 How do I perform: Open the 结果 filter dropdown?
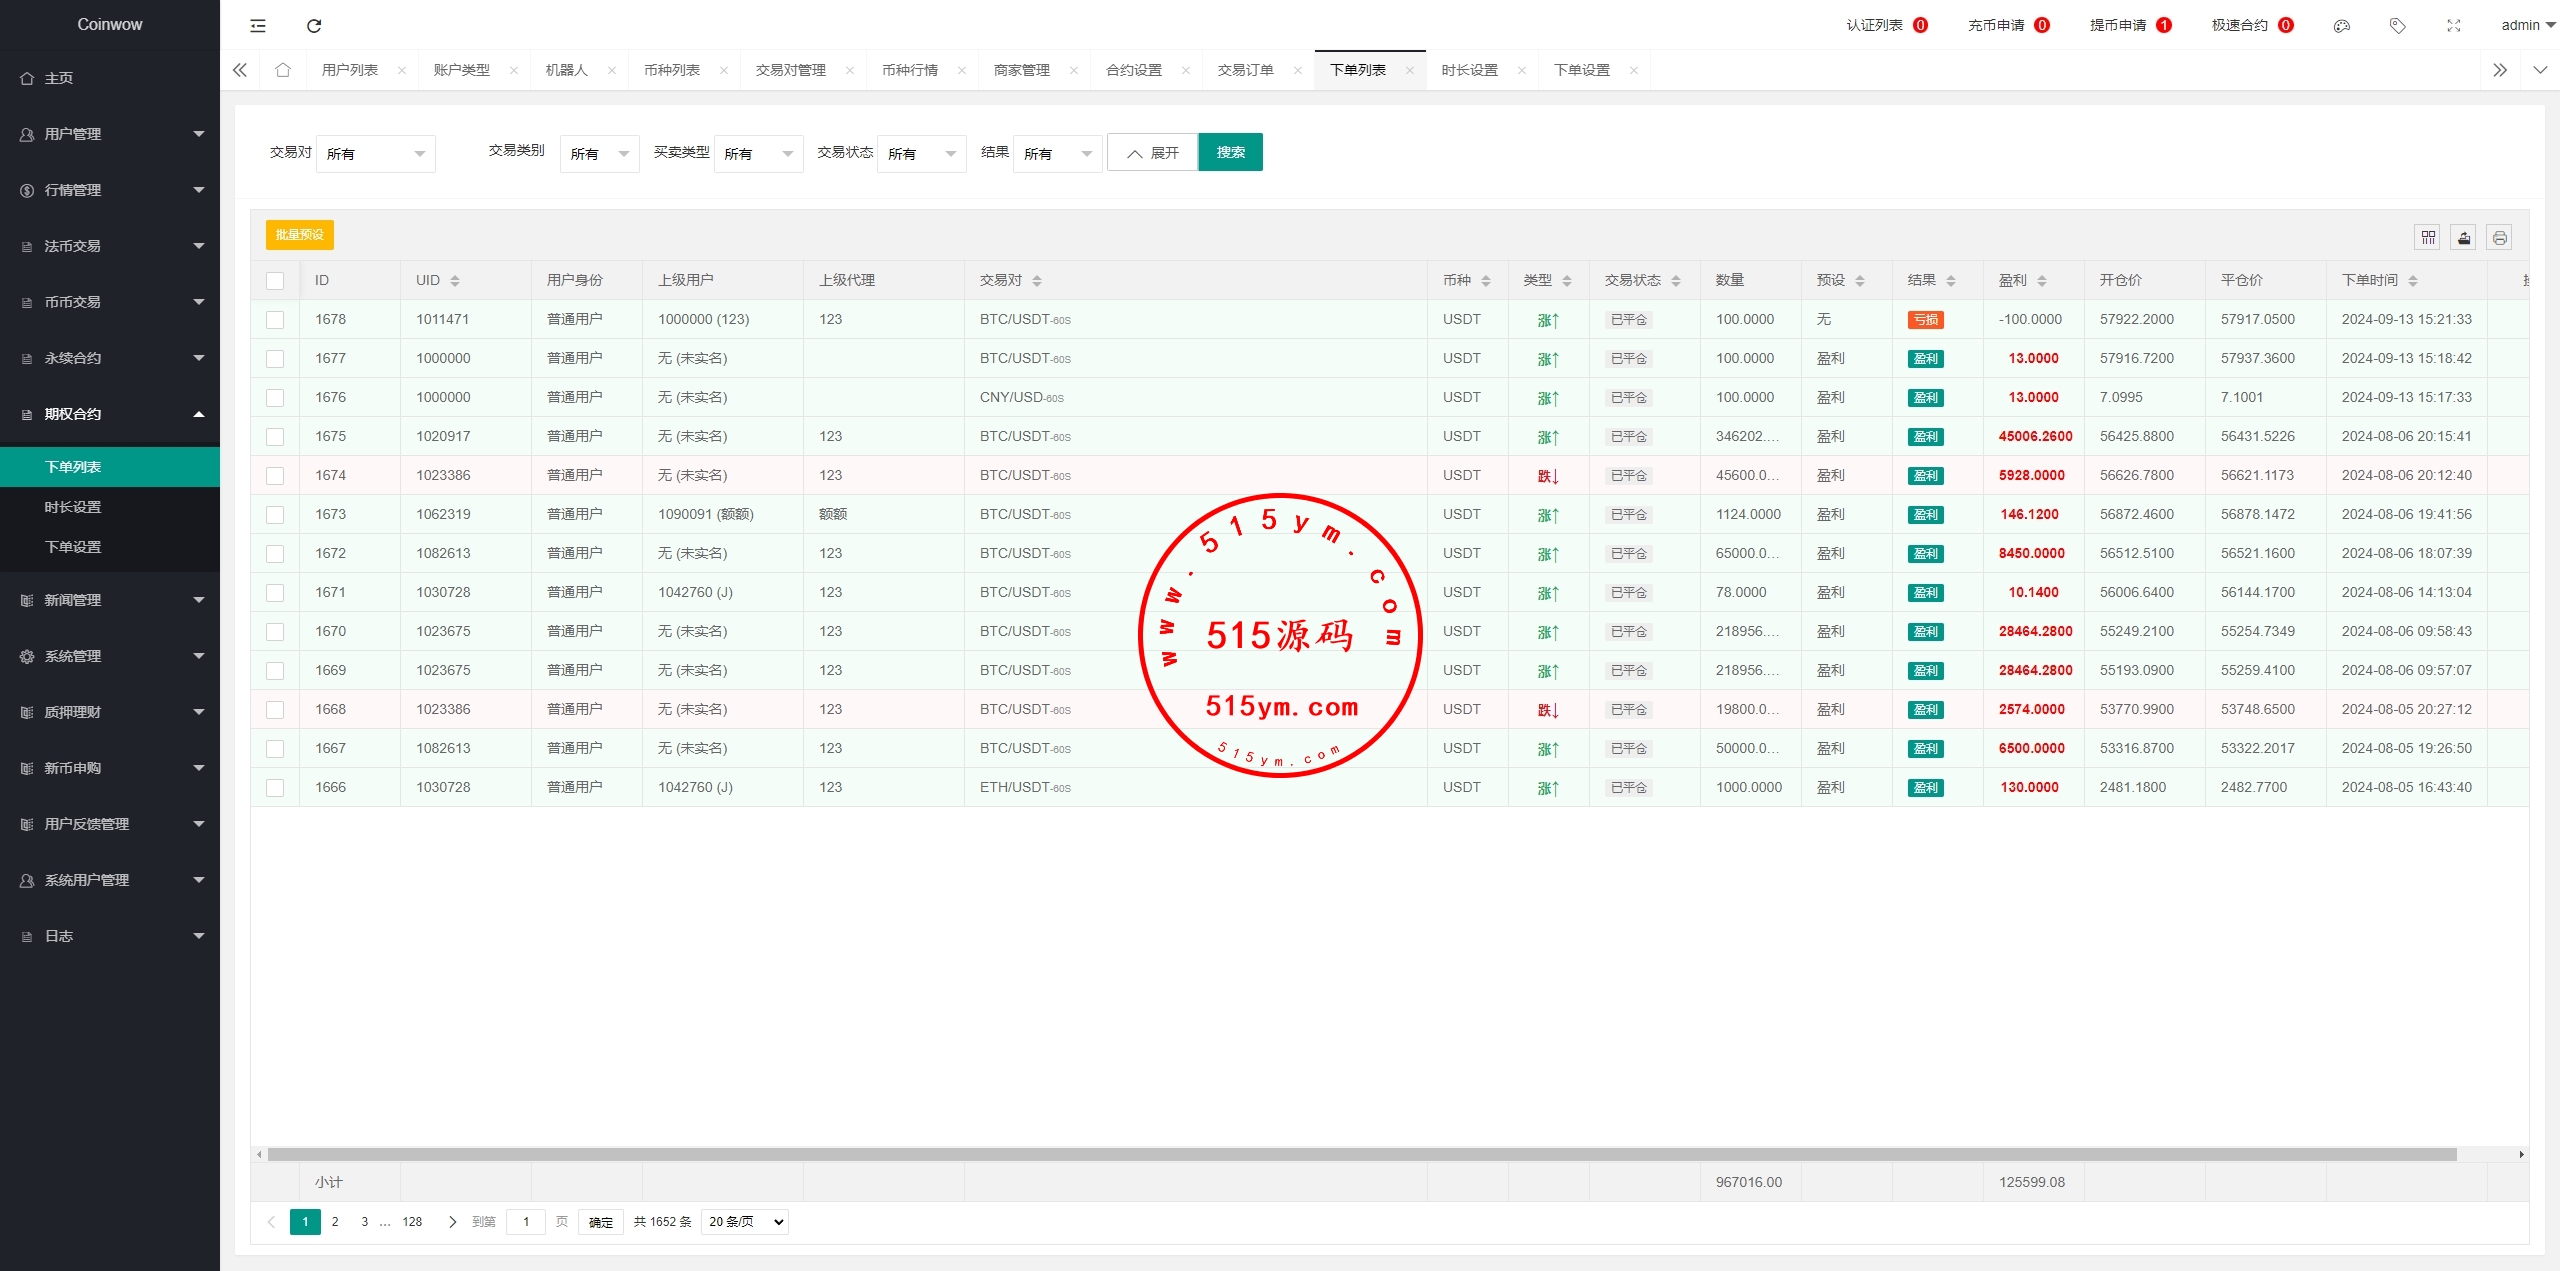pos(1056,154)
